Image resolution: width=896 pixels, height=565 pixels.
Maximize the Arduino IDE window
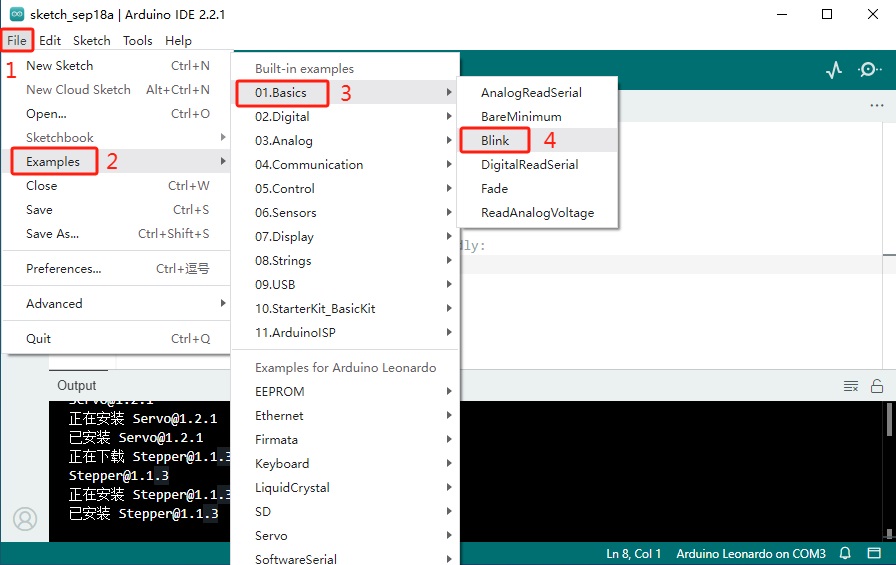[827, 14]
